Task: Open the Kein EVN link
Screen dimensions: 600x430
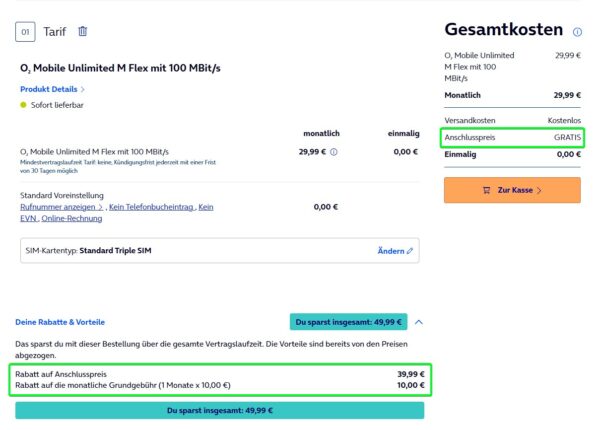Action: [x=206, y=207]
